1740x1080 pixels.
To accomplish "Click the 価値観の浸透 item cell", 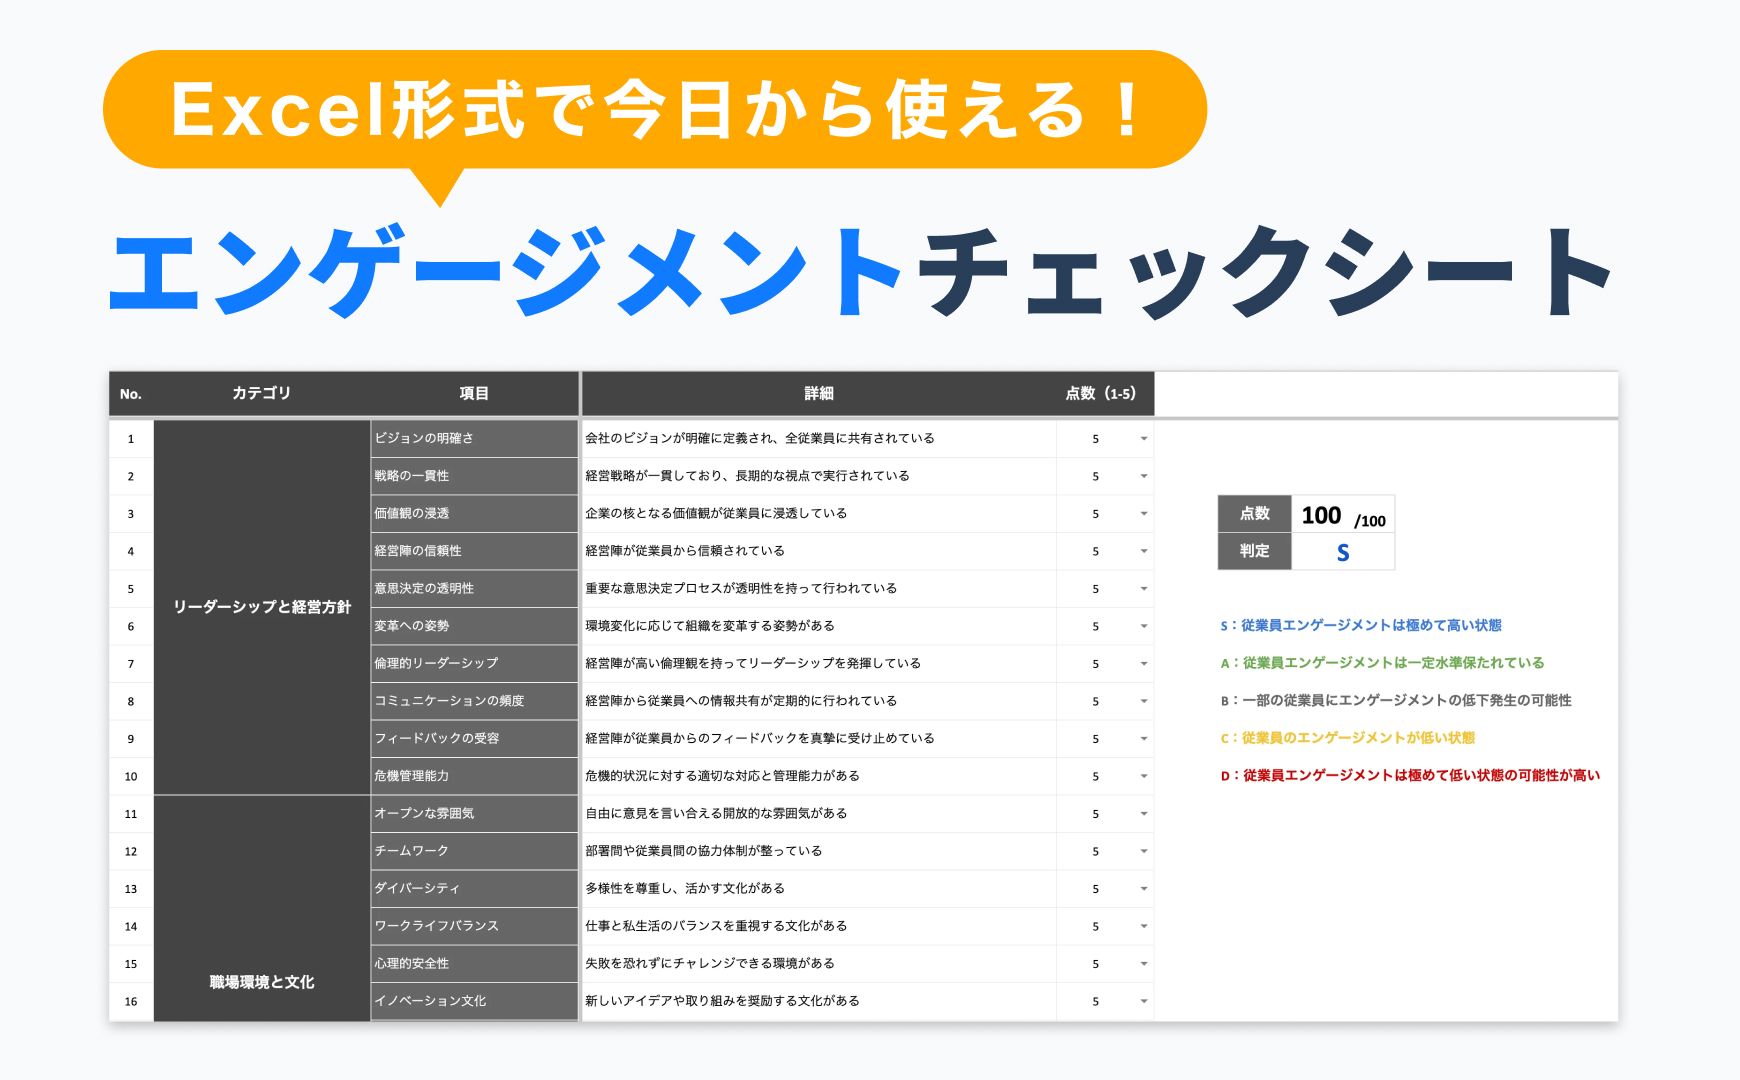I will (474, 514).
